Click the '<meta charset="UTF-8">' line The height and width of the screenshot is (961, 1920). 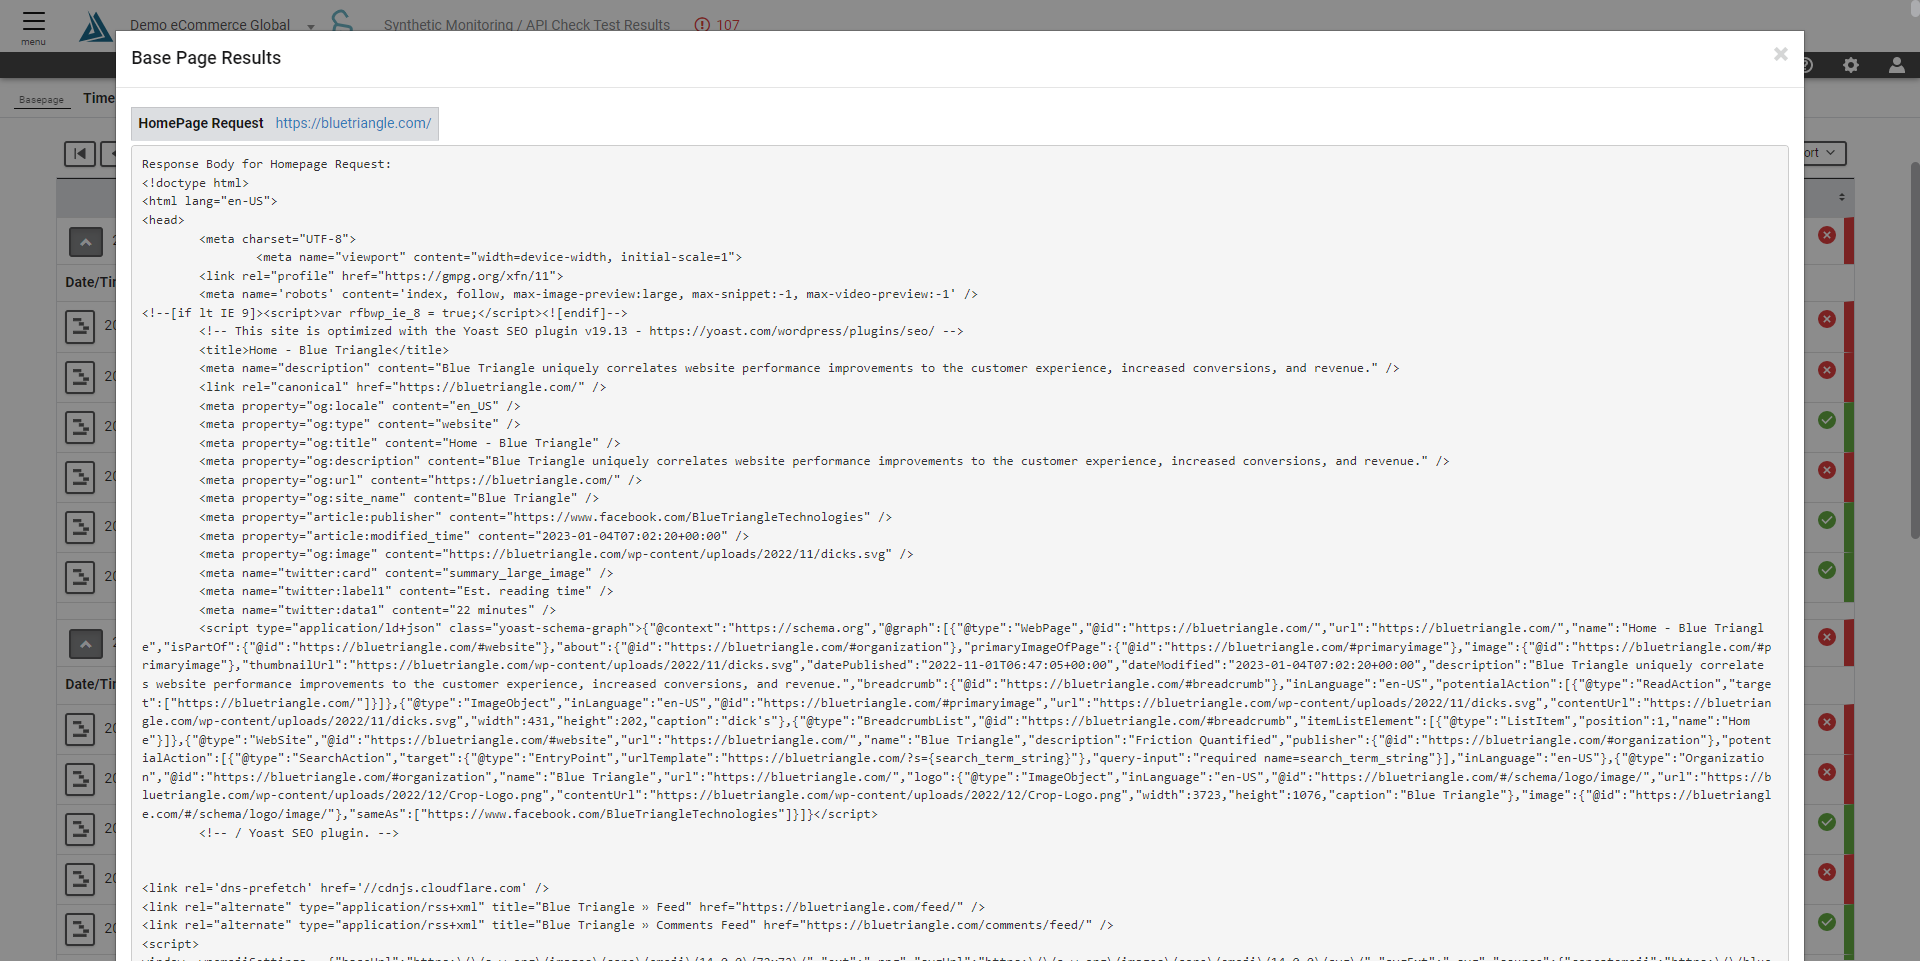(x=277, y=239)
